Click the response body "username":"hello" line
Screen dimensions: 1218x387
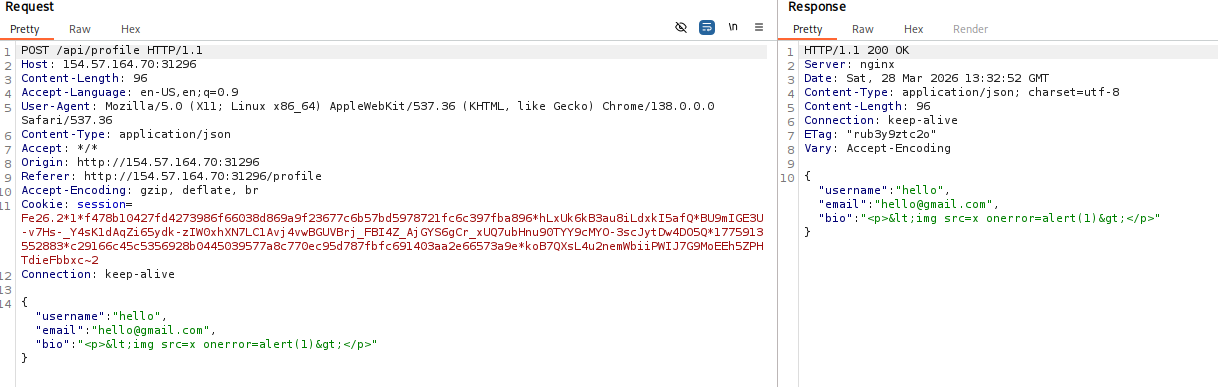tap(884, 190)
